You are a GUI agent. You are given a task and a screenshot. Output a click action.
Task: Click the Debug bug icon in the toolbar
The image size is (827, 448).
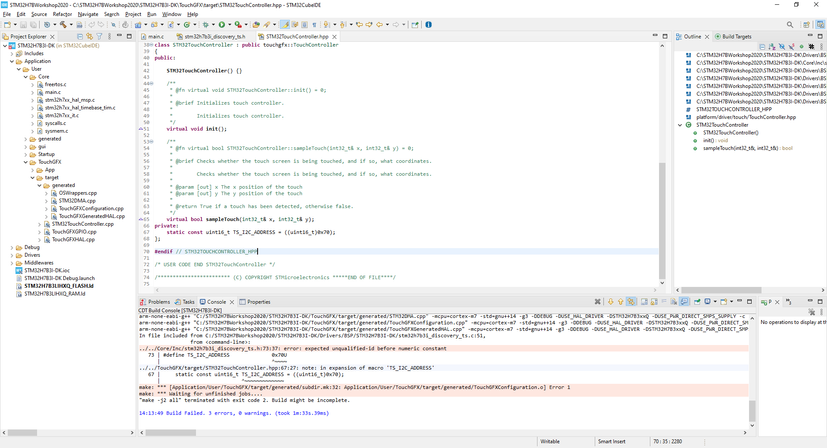click(206, 25)
